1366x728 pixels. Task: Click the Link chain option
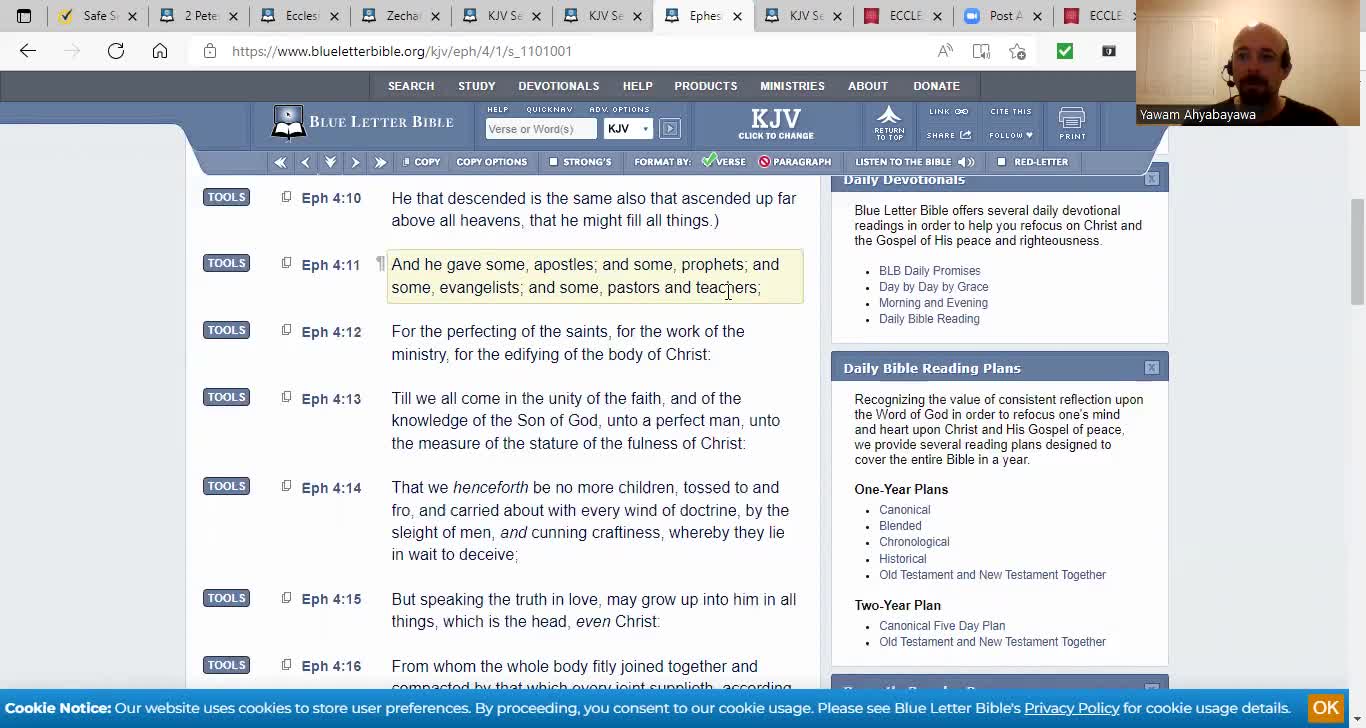[948, 112]
